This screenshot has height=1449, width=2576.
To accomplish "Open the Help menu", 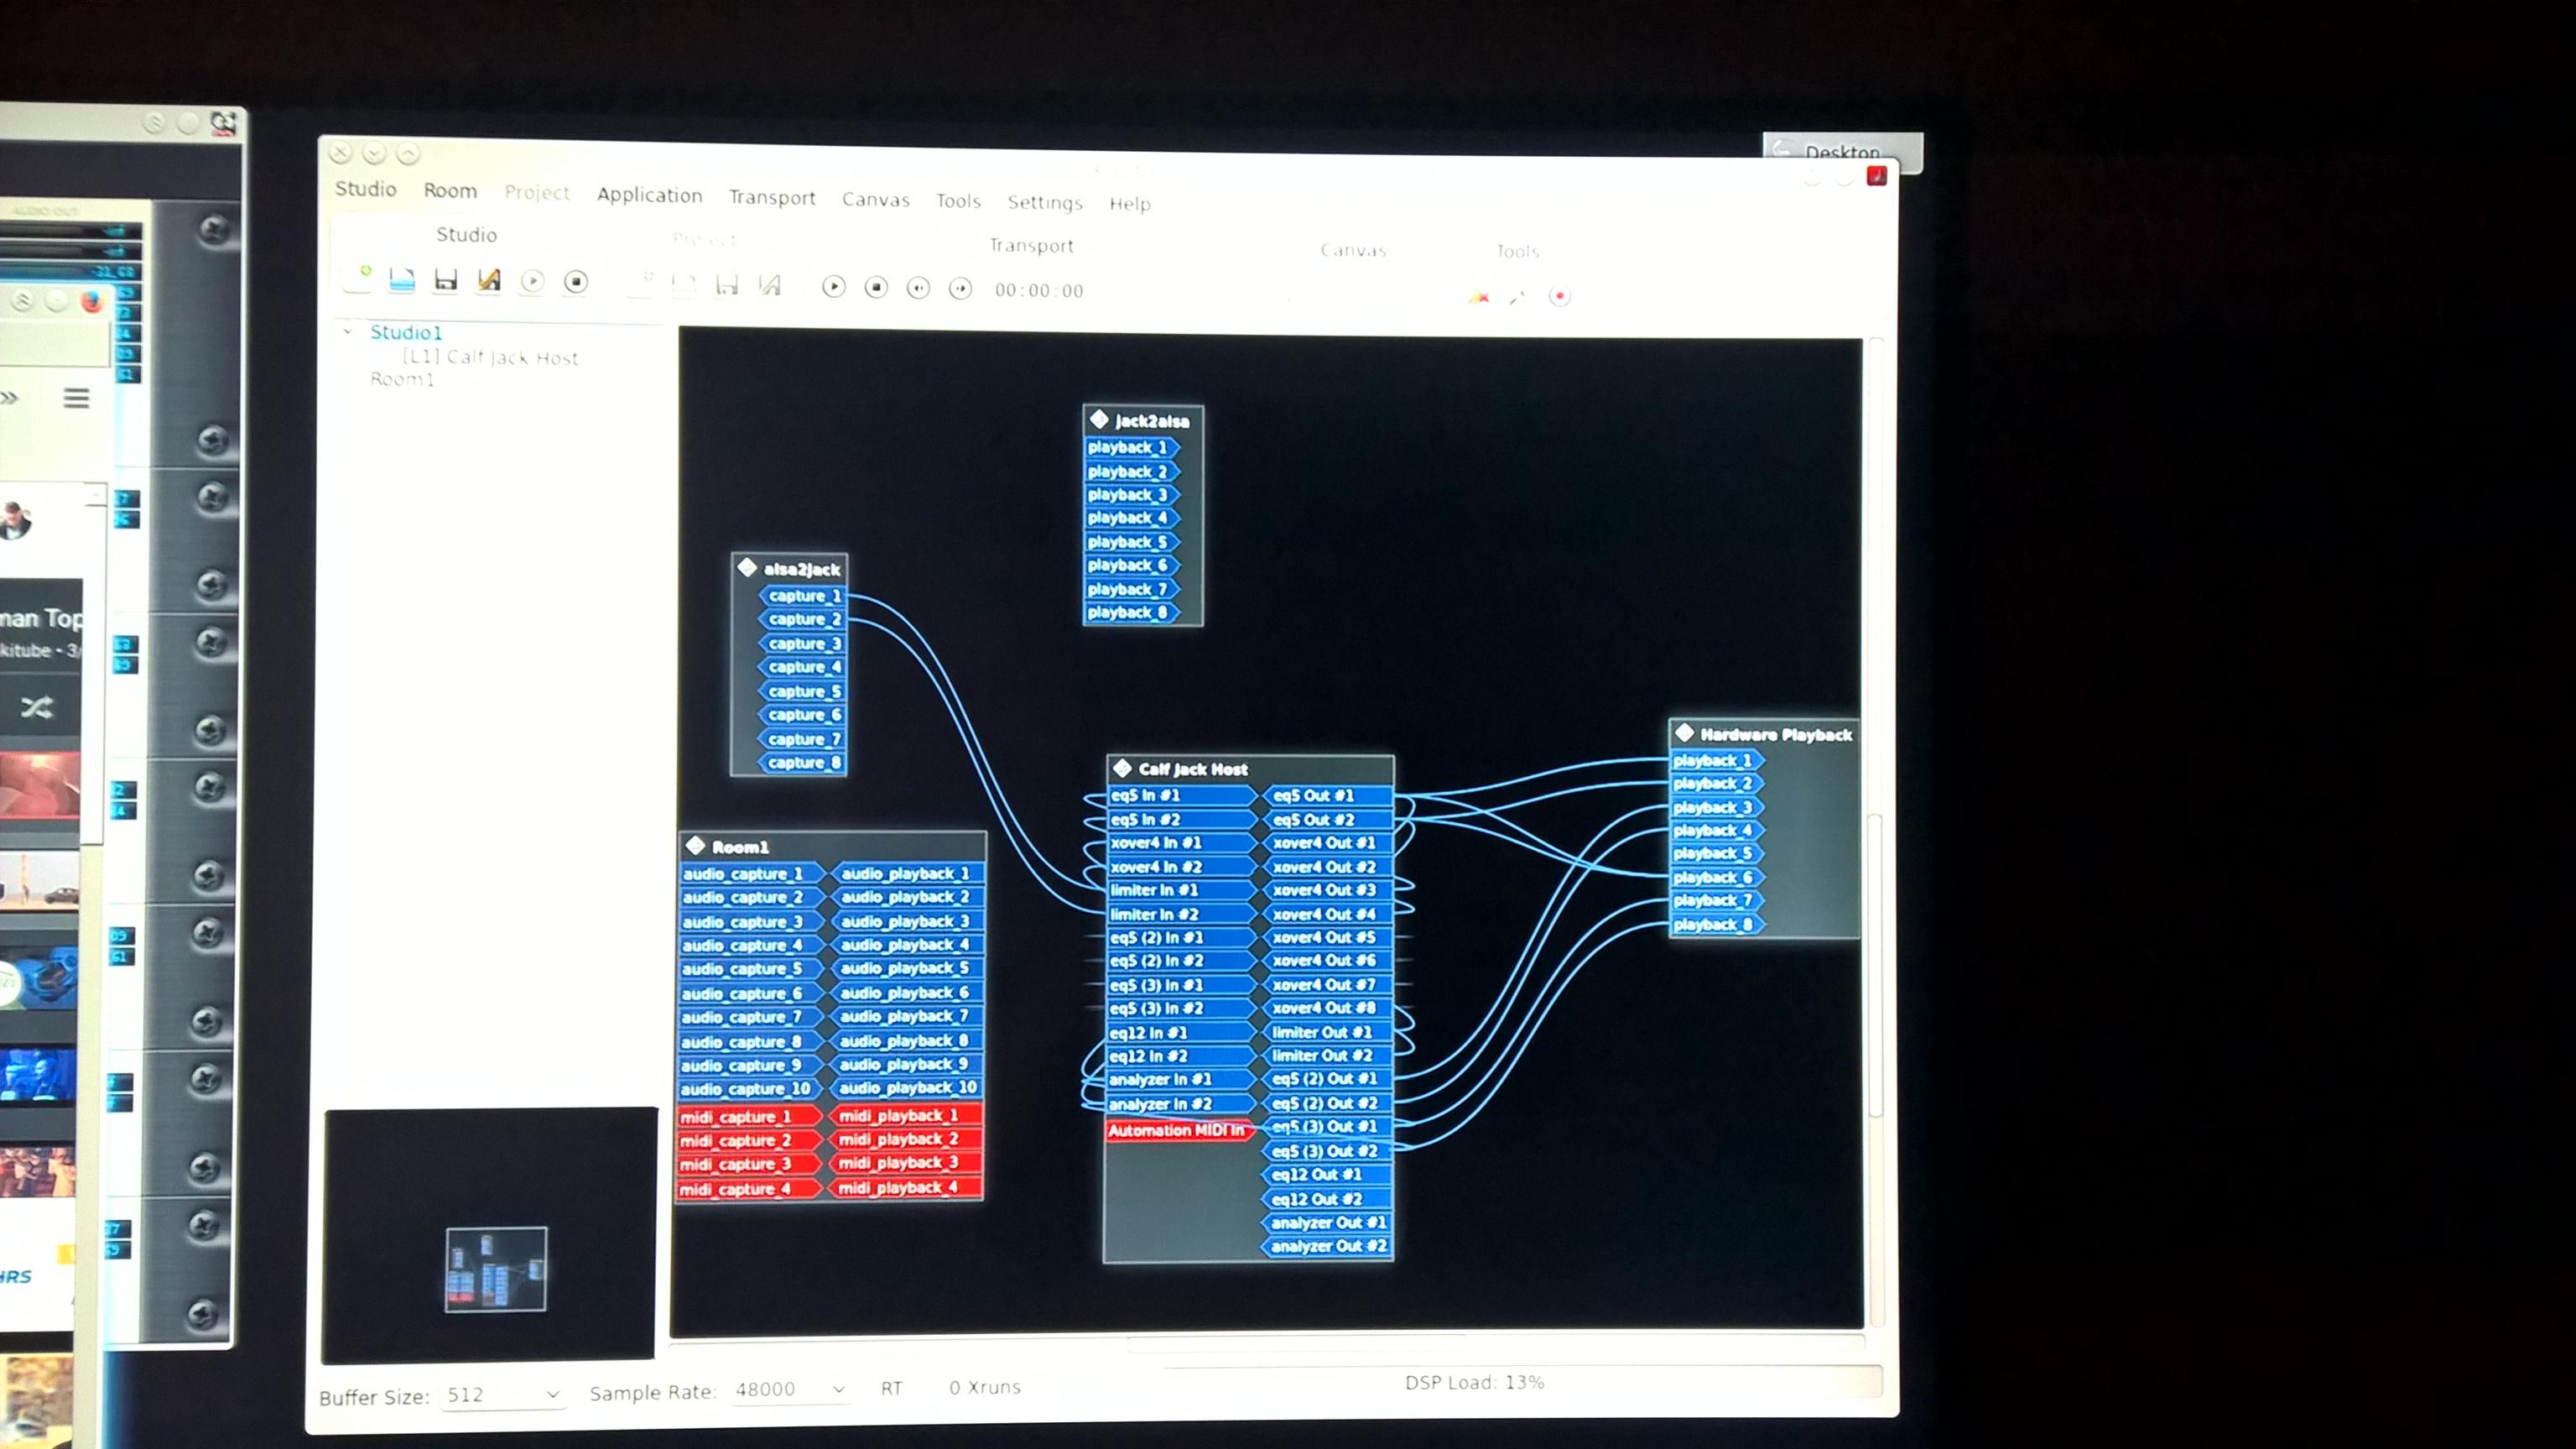I will 1130,204.
